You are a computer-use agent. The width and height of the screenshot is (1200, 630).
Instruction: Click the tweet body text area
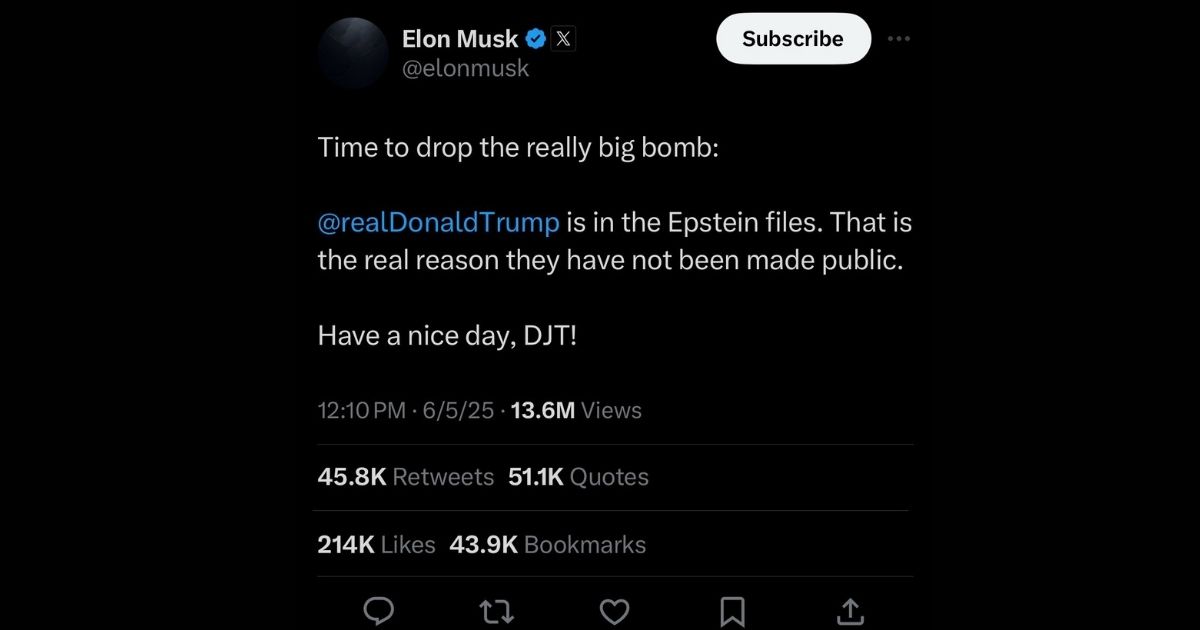pos(614,240)
